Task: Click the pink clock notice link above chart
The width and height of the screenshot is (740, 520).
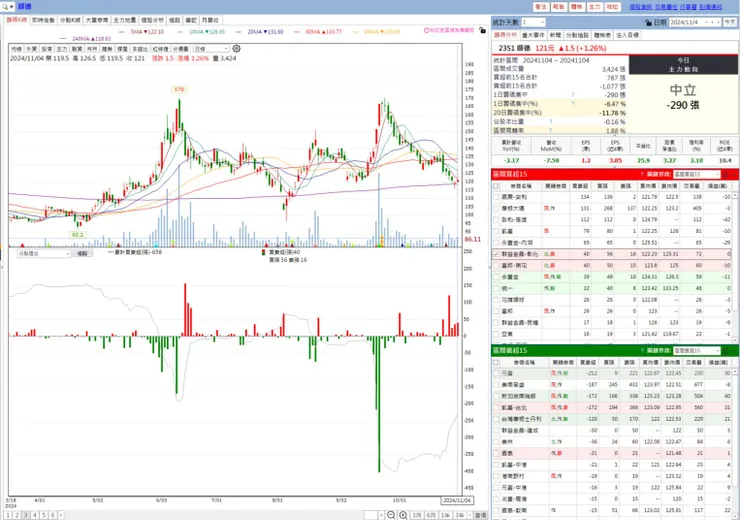Action: (449, 30)
